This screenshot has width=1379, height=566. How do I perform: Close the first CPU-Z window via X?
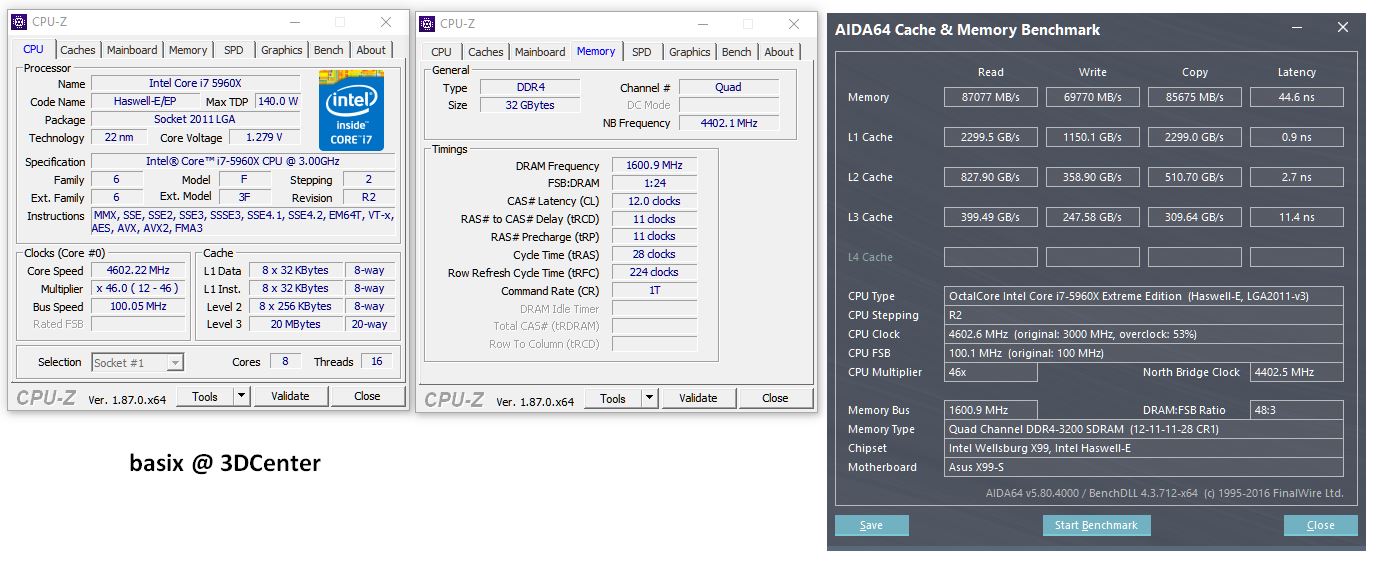point(386,22)
